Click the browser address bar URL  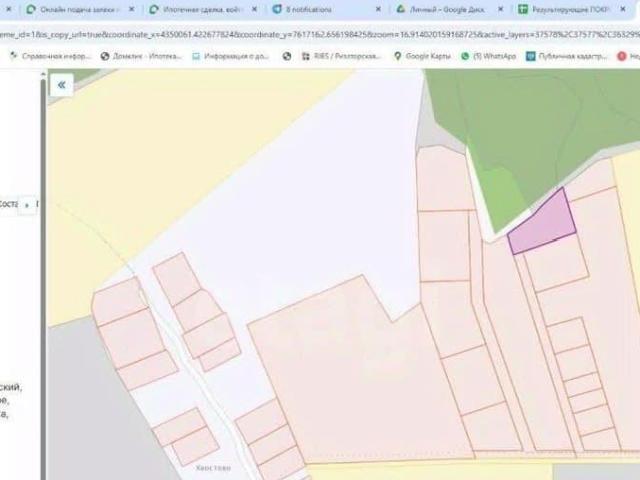tap(320, 35)
